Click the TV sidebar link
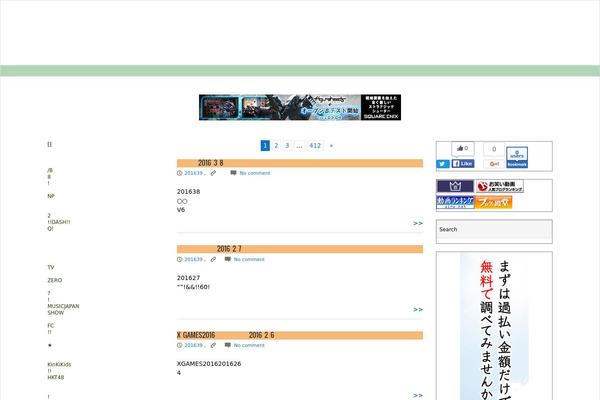The image size is (600, 400). (x=51, y=267)
